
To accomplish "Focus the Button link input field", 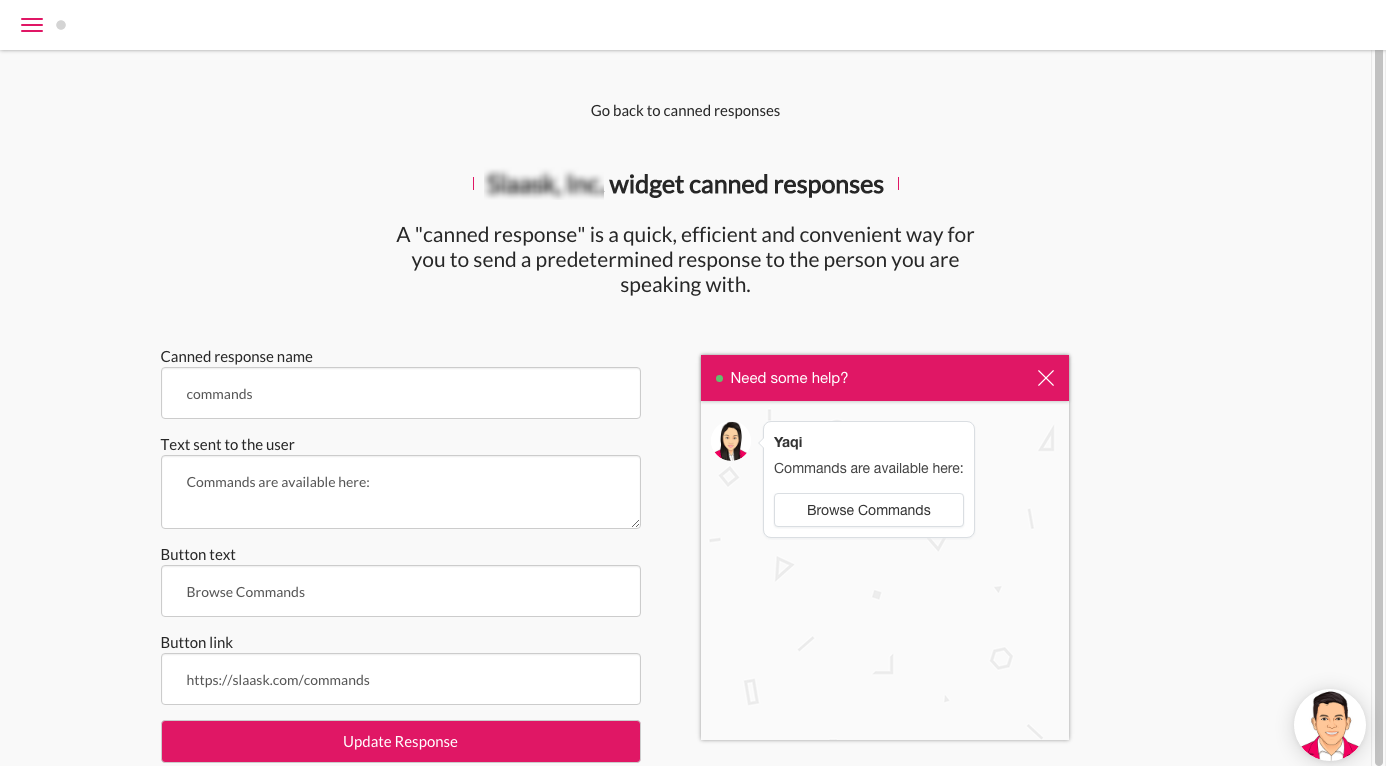I will [401, 679].
